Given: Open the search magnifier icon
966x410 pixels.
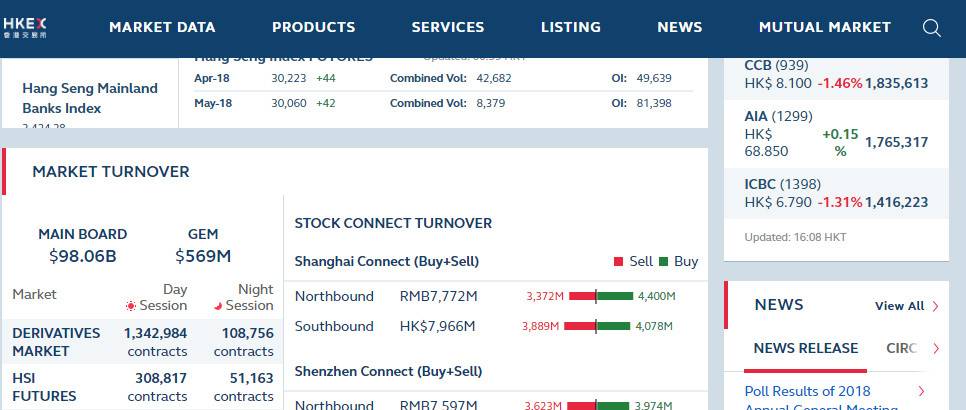Looking at the screenshot, I should click(x=931, y=28).
